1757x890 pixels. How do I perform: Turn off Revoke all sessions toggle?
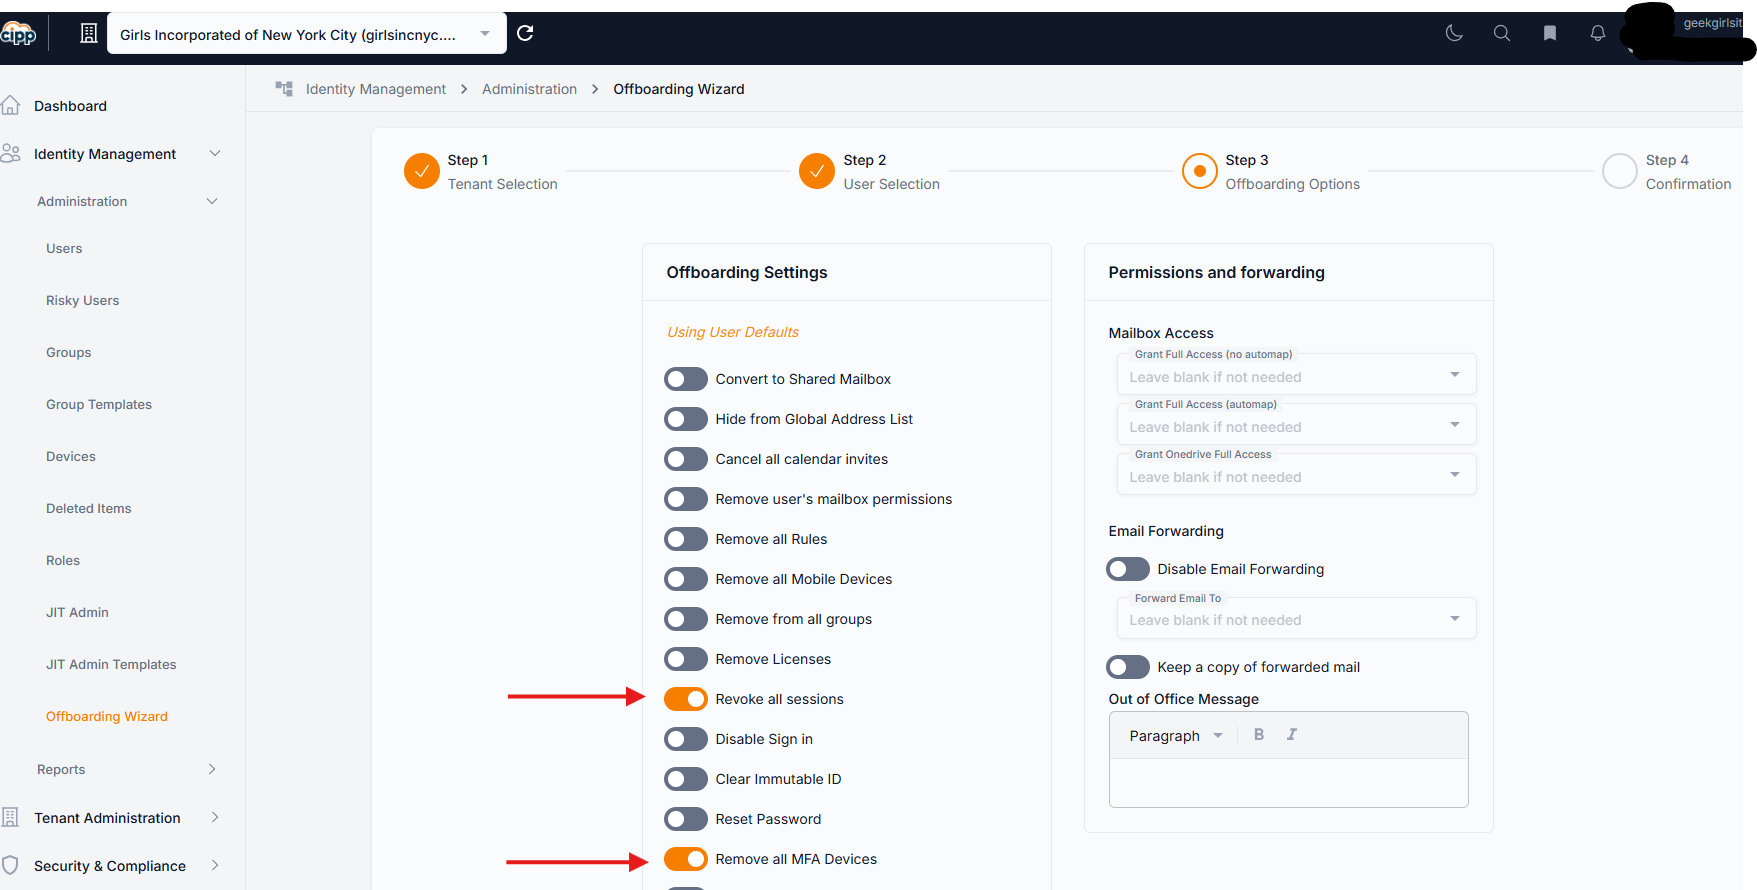(686, 699)
